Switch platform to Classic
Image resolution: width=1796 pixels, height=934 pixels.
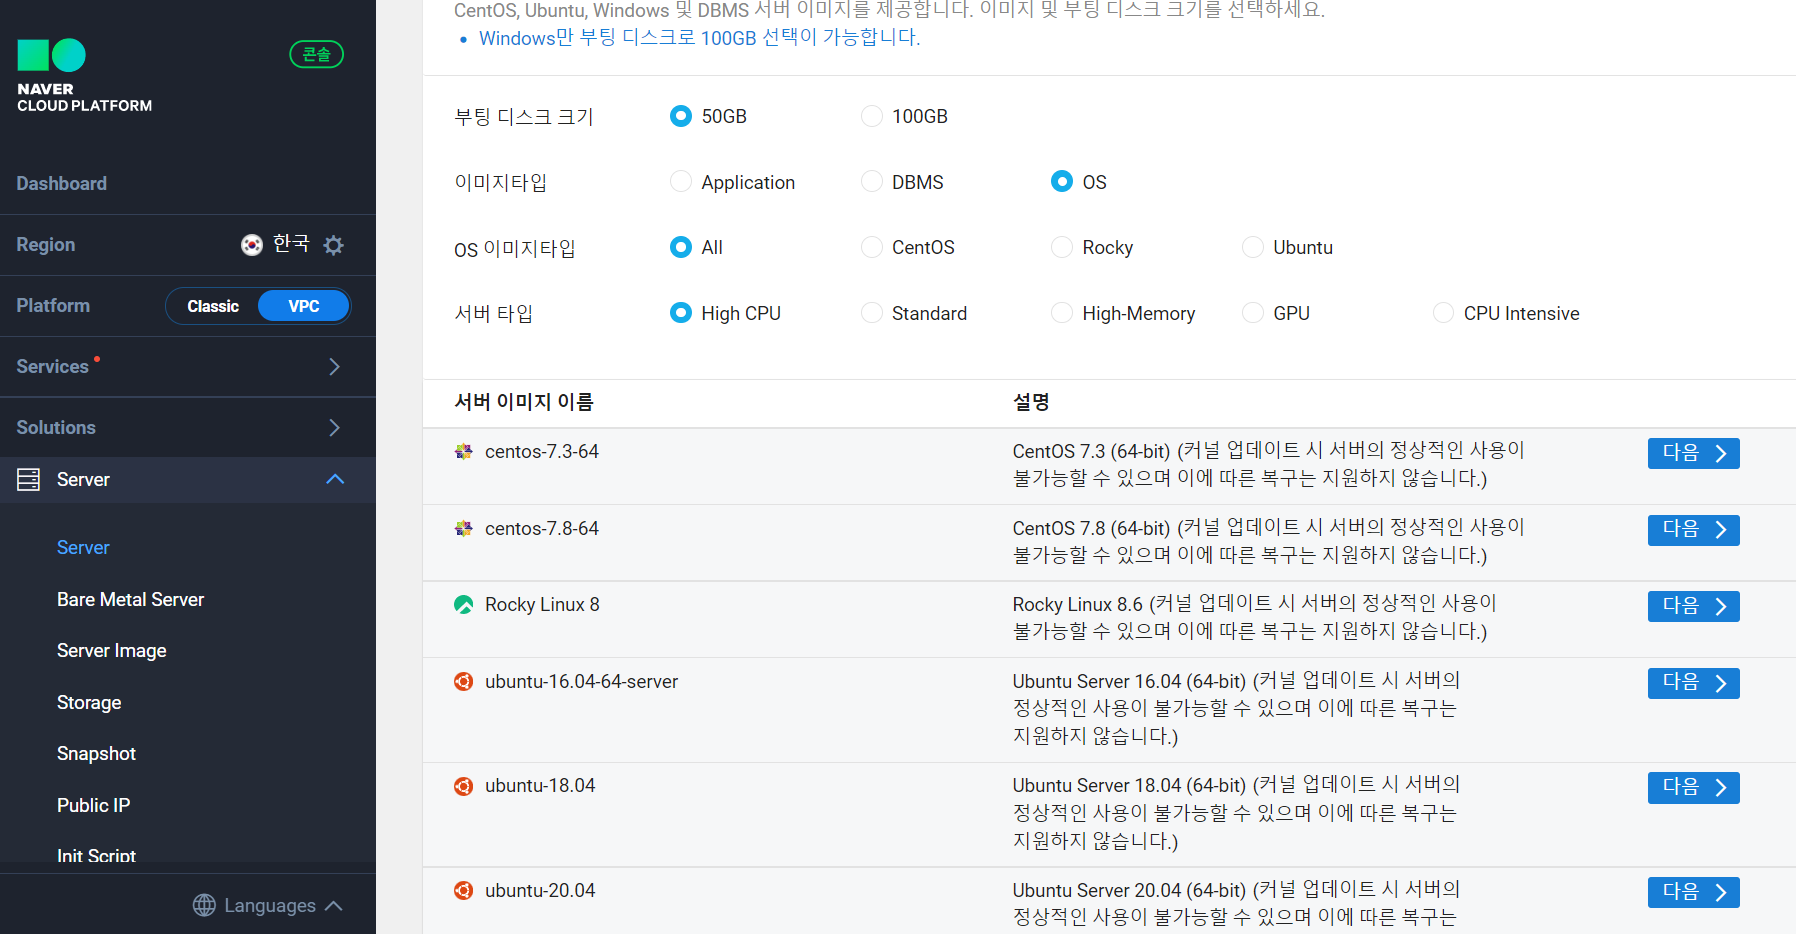click(213, 306)
